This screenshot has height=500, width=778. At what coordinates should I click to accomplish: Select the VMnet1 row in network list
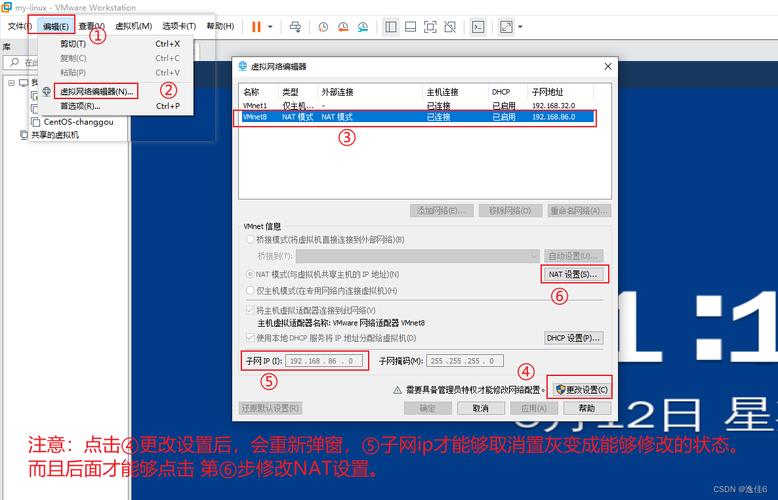[417, 105]
